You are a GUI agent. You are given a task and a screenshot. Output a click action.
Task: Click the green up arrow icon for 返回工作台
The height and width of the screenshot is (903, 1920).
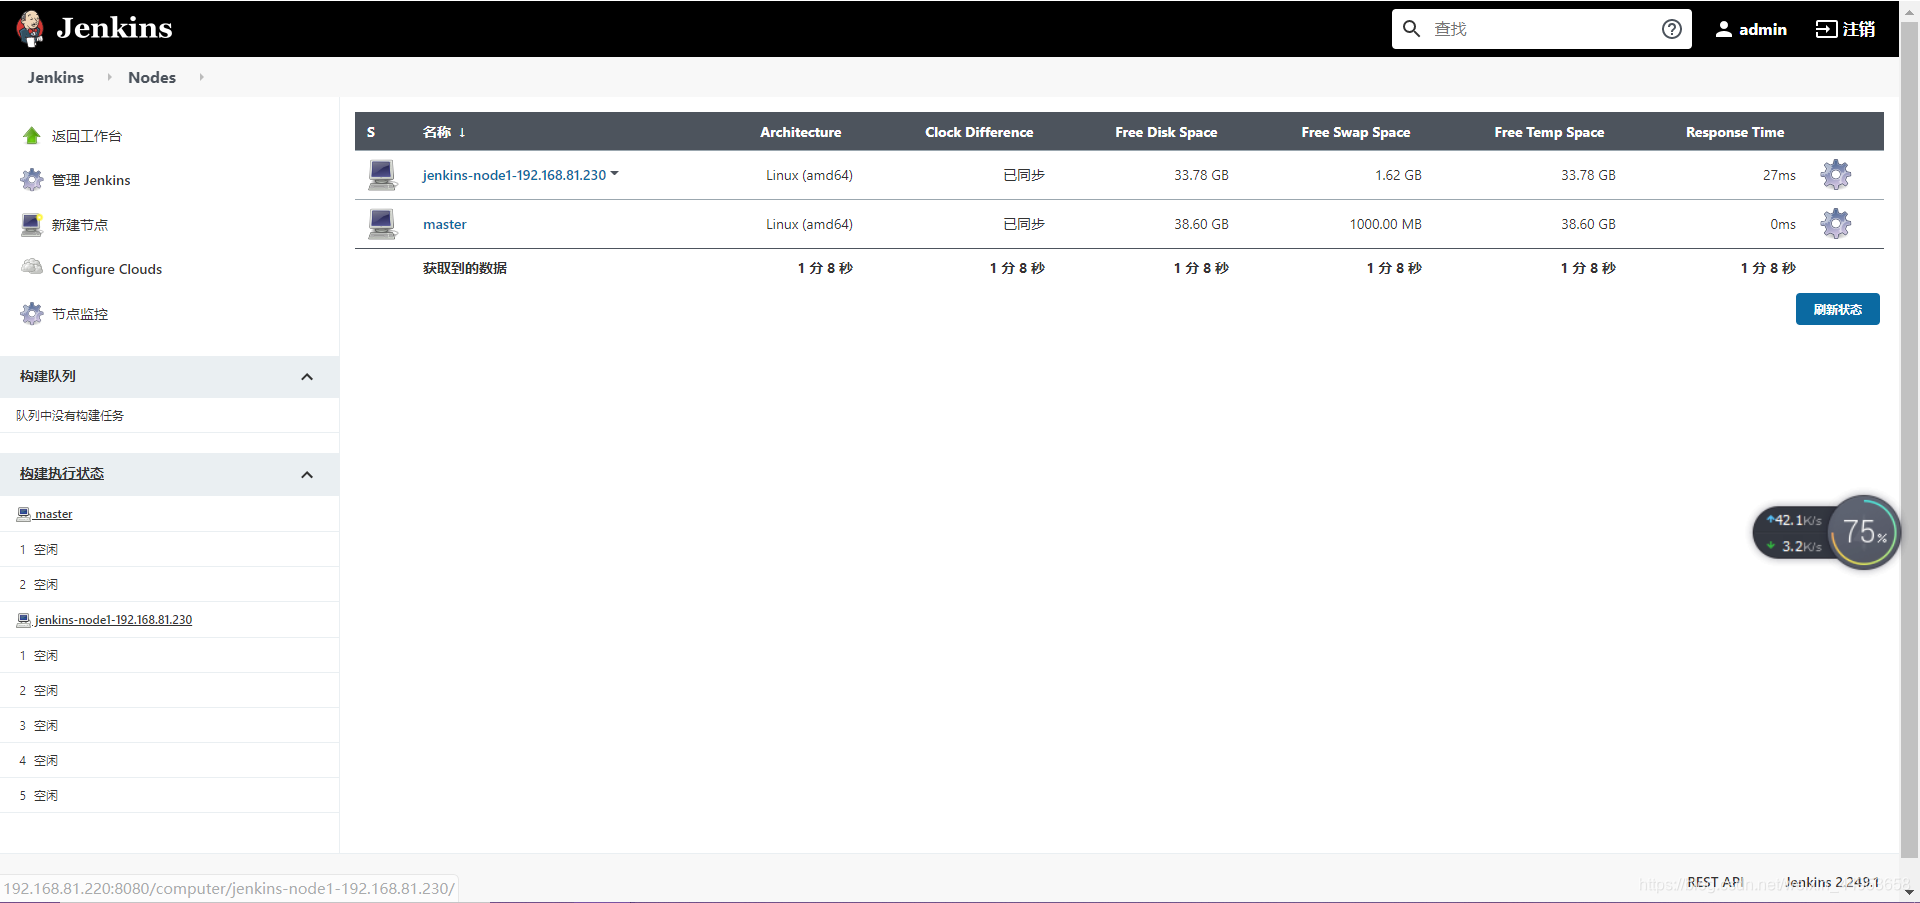coord(32,136)
